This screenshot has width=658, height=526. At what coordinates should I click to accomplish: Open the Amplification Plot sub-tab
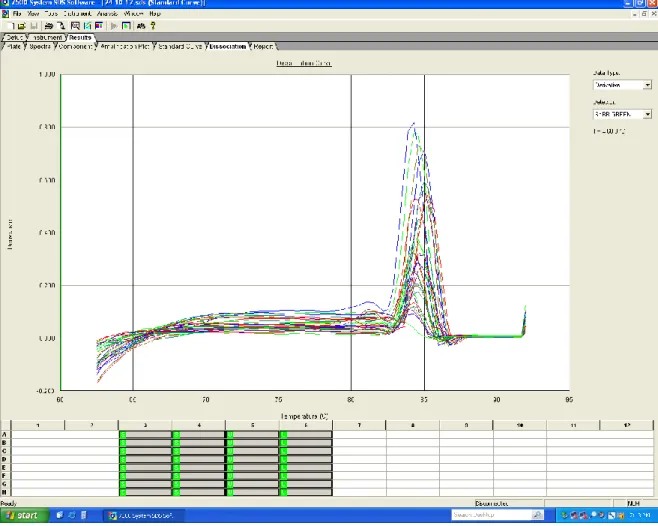point(125,47)
